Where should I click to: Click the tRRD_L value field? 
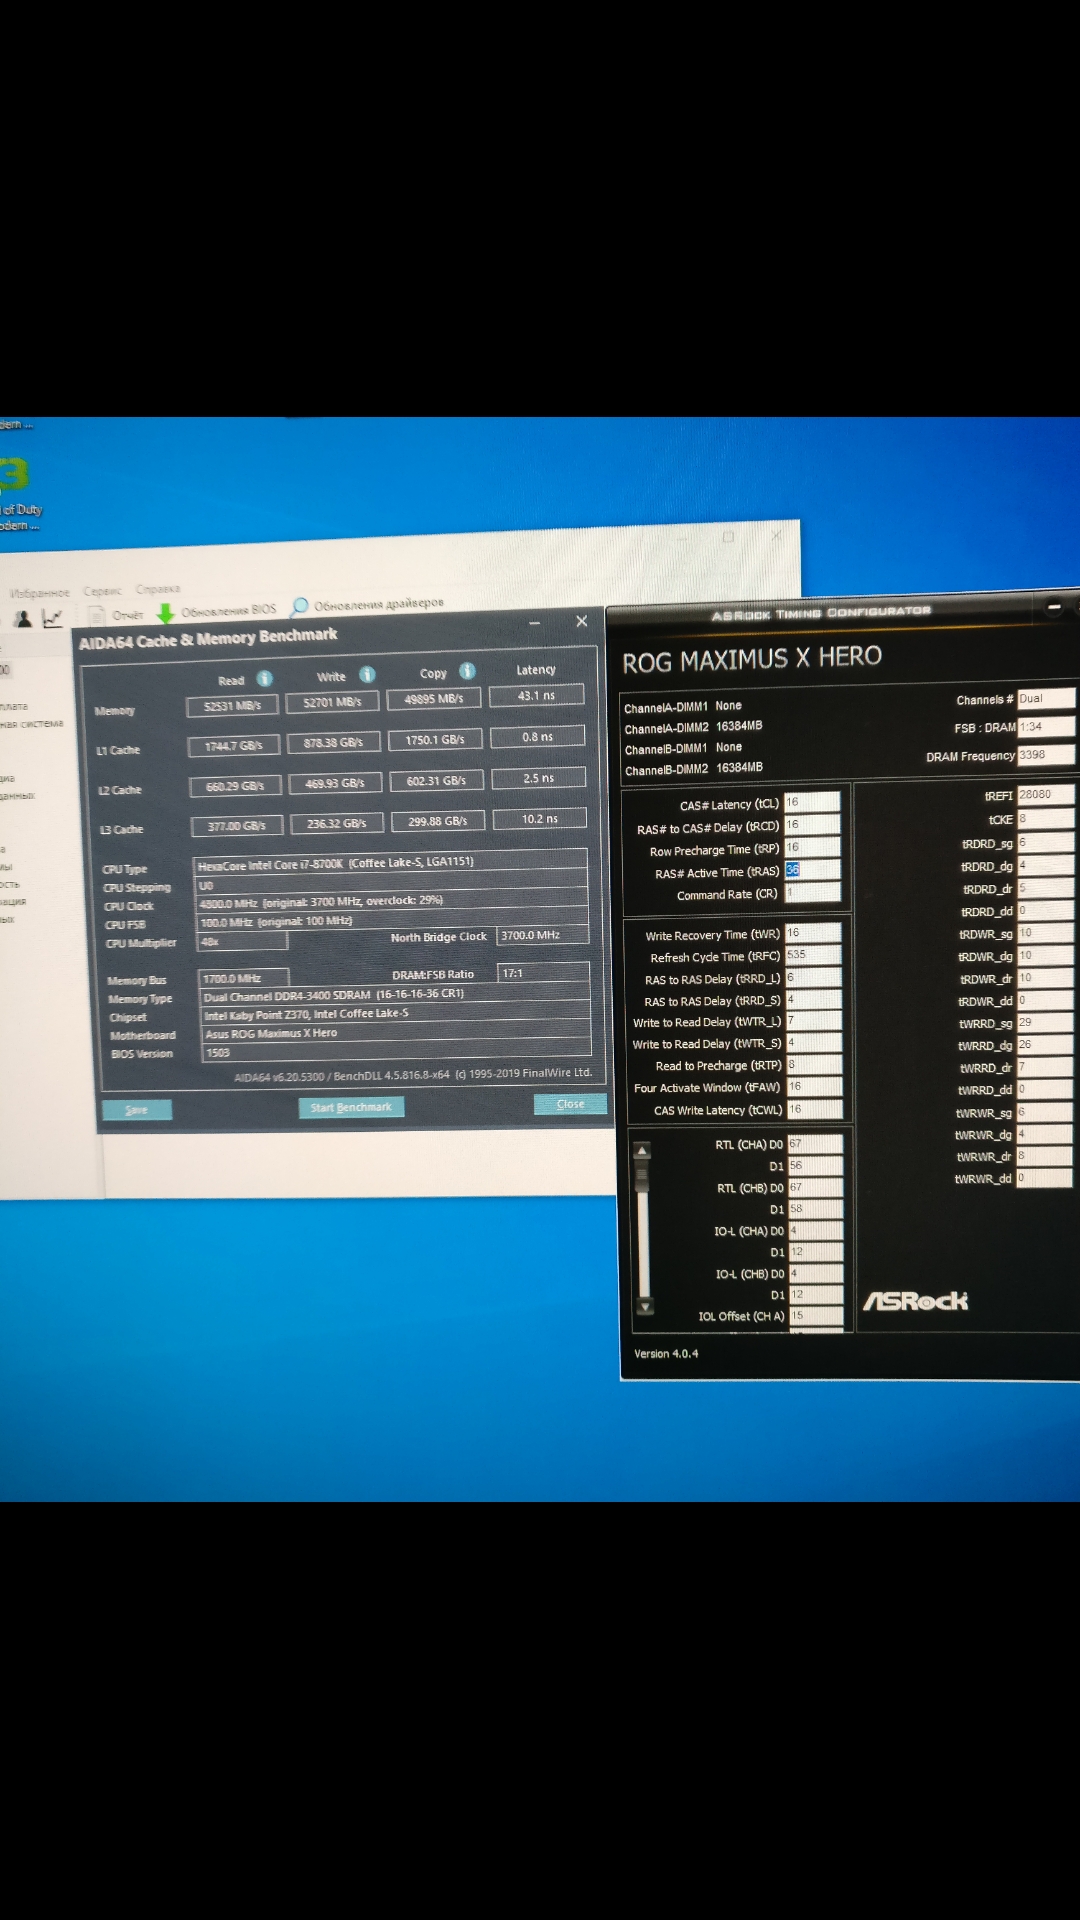813,977
